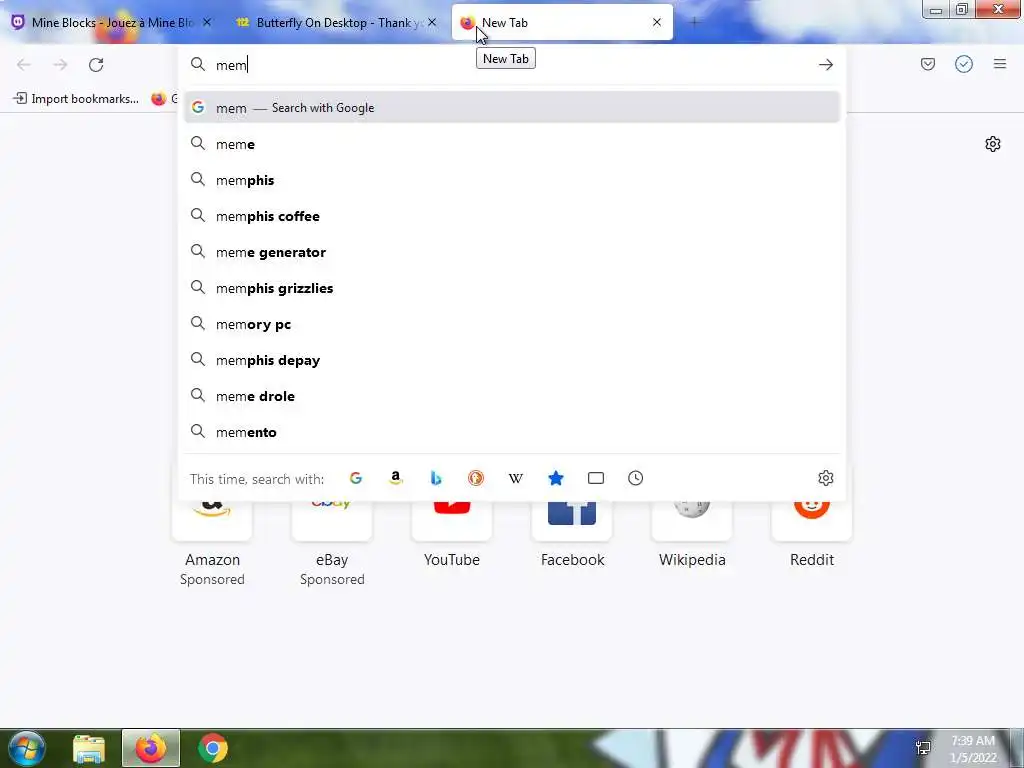The height and width of the screenshot is (768, 1024).
Task: Search open tabs using the tab icon
Action: (596, 478)
